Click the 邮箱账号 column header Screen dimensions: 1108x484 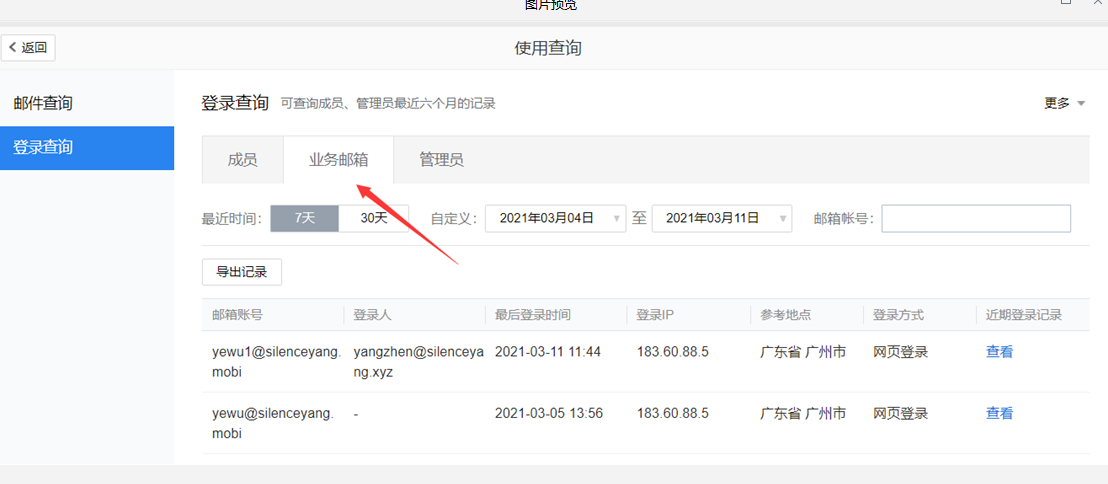pyautogui.click(x=238, y=315)
